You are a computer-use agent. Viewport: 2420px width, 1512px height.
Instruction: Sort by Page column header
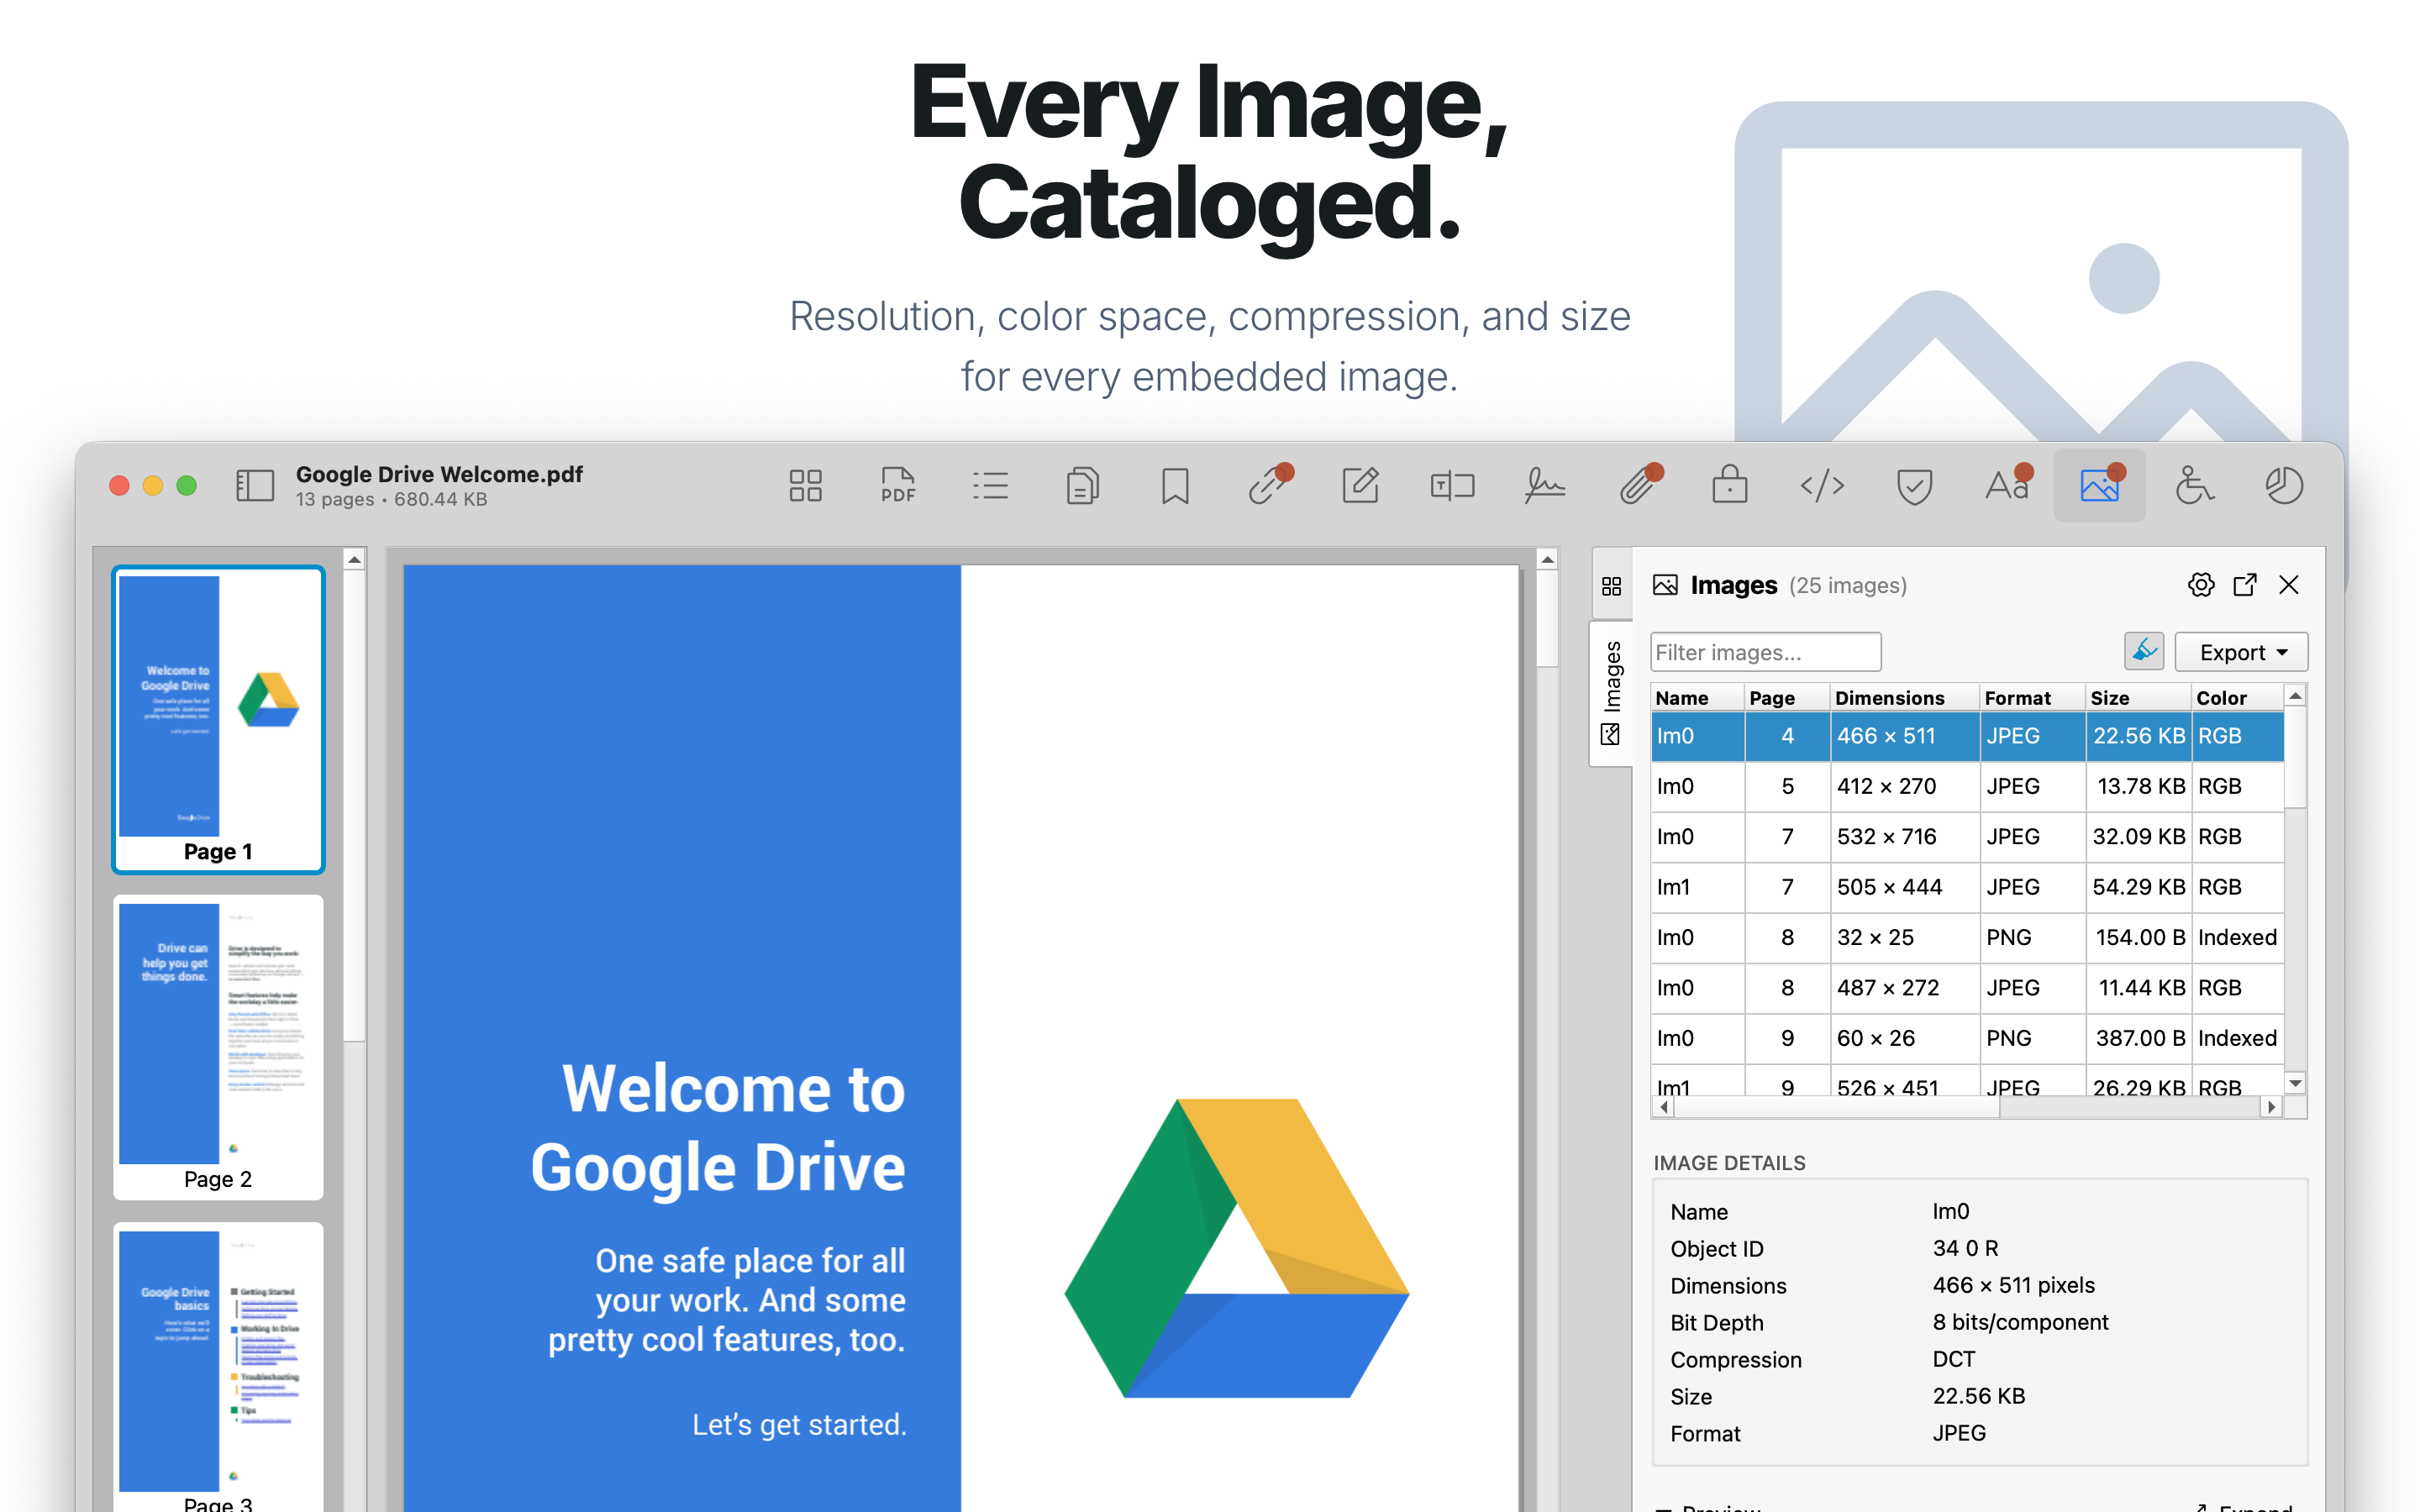pyautogui.click(x=1787, y=697)
